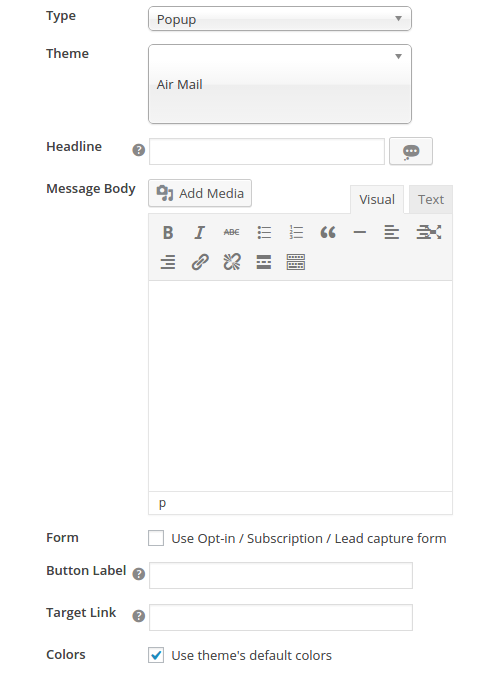499x683 pixels.
Task: Insert horizontal line
Action: pyautogui.click(x=360, y=233)
